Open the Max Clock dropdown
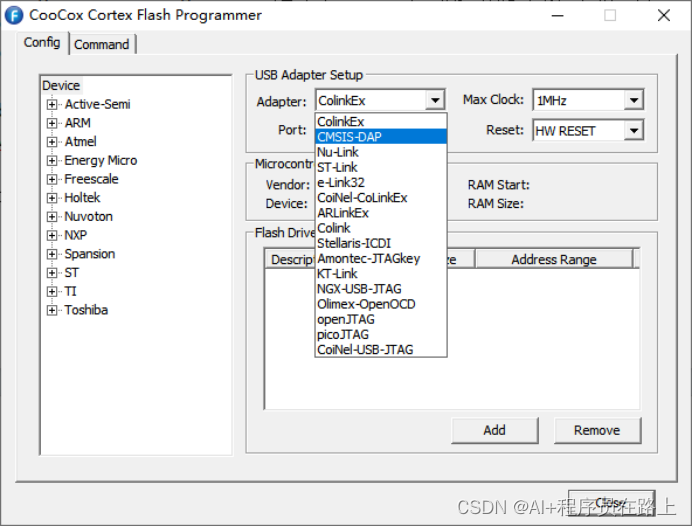The width and height of the screenshot is (692, 526). click(x=634, y=100)
